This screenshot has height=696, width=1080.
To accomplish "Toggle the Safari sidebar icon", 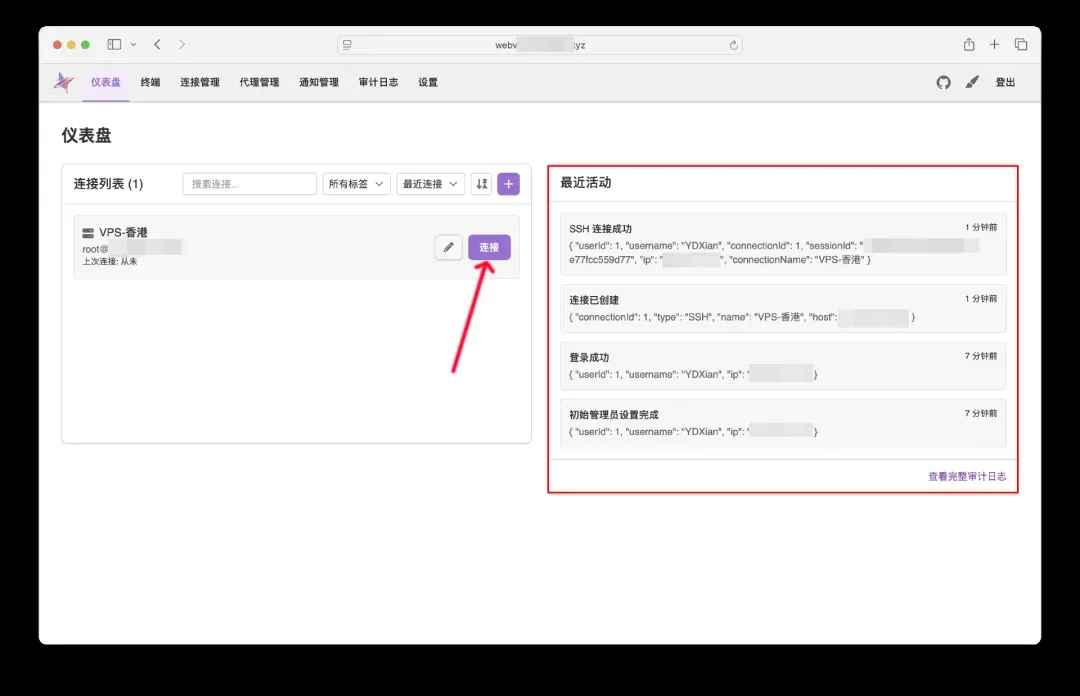I will click(114, 45).
